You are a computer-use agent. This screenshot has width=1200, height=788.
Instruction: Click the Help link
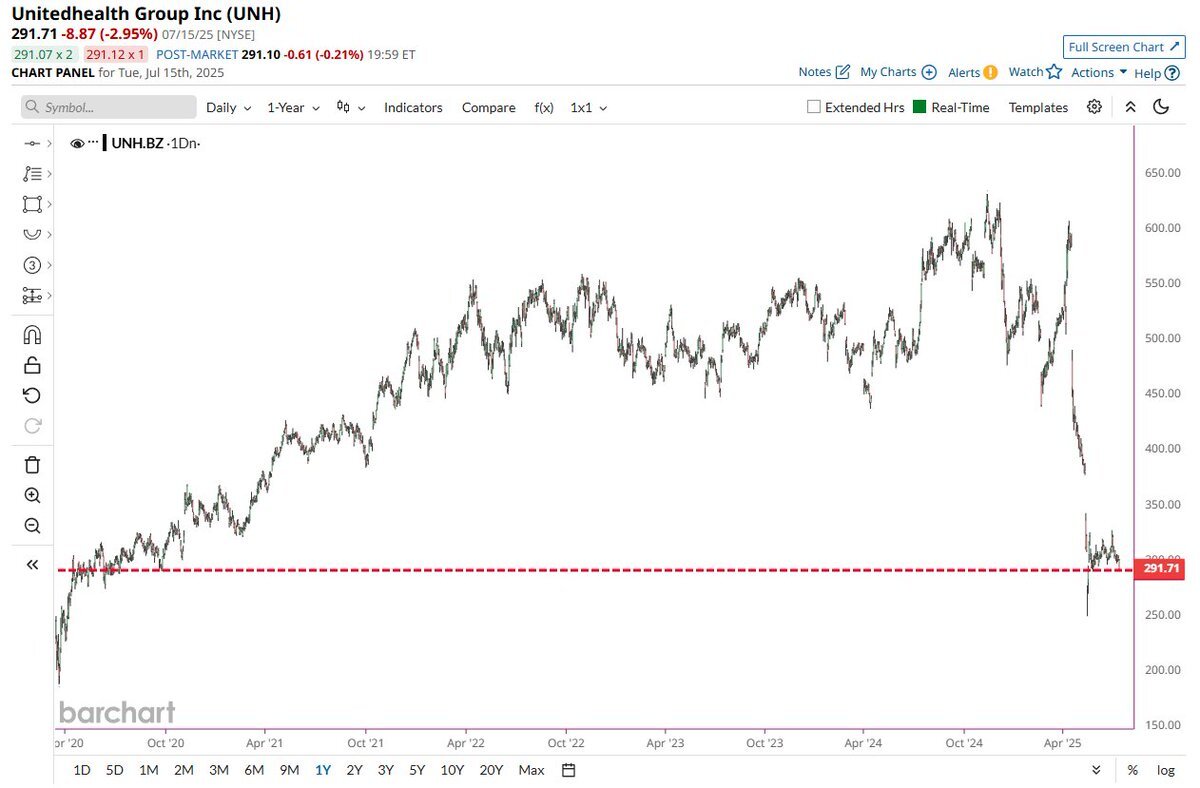1148,72
